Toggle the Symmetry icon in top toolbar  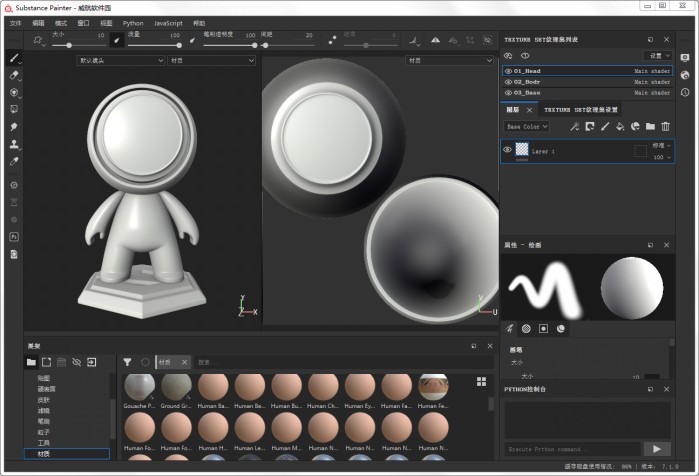pyautogui.click(x=435, y=40)
